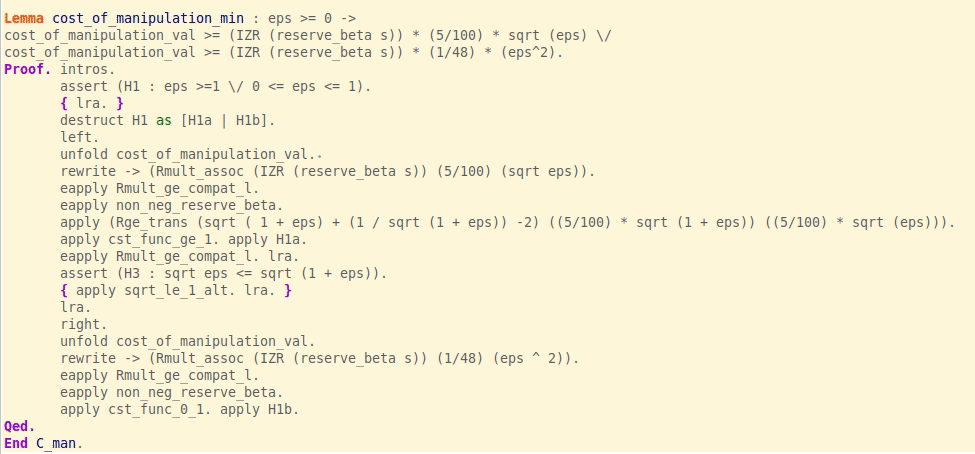Place cursor on cost_of_manipulation_min lemma name
The width and height of the screenshot is (975, 454).
pyautogui.click(x=145, y=18)
